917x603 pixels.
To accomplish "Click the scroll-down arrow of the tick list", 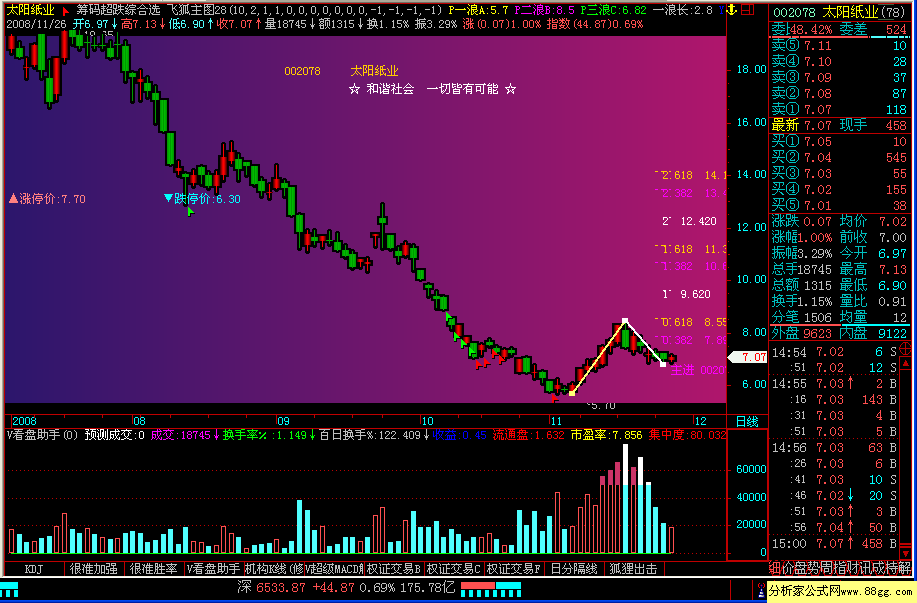I will coord(905,553).
